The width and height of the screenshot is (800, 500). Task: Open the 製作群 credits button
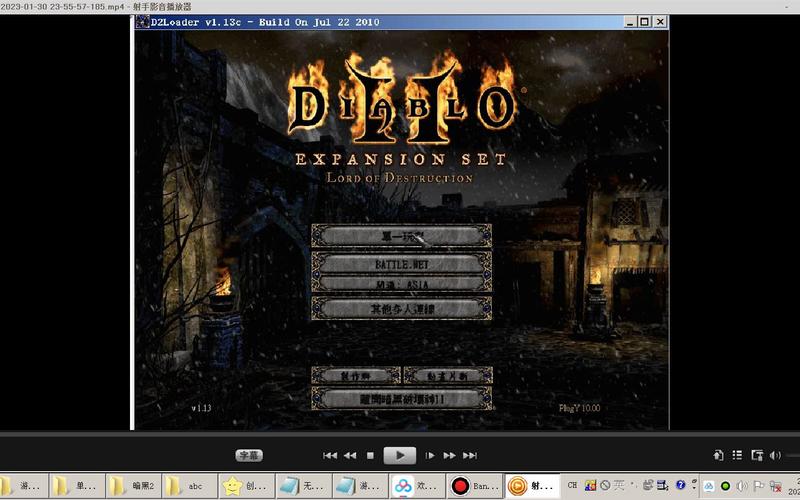[356, 376]
